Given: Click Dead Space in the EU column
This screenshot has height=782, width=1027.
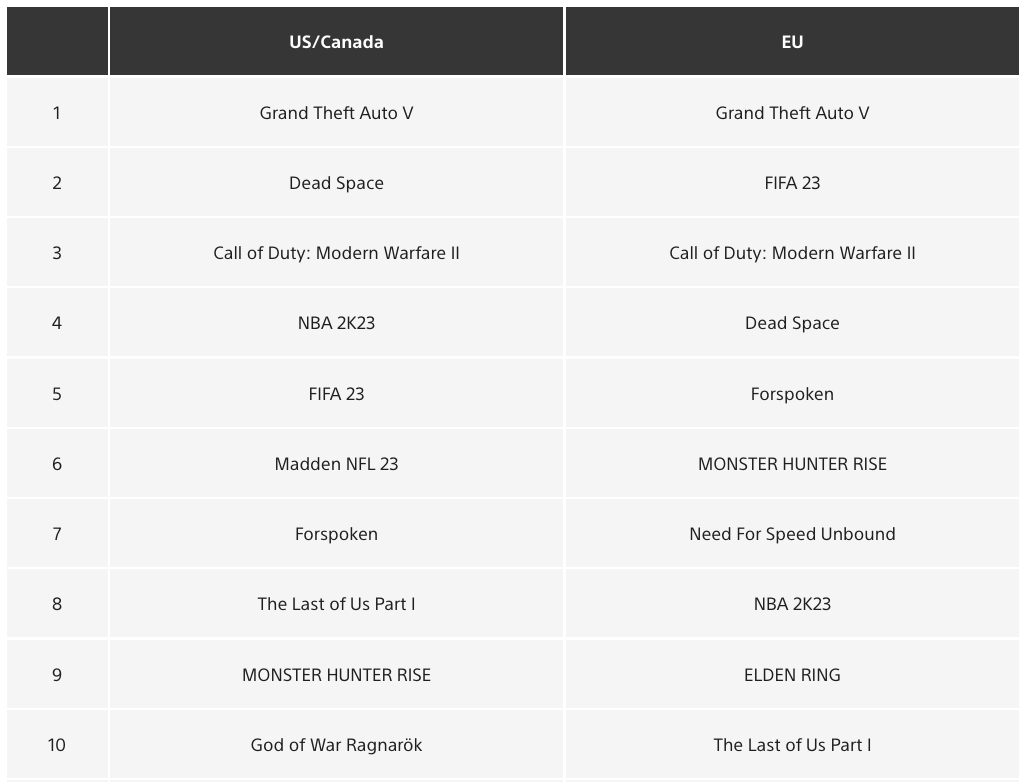Looking at the screenshot, I should point(792,323).
